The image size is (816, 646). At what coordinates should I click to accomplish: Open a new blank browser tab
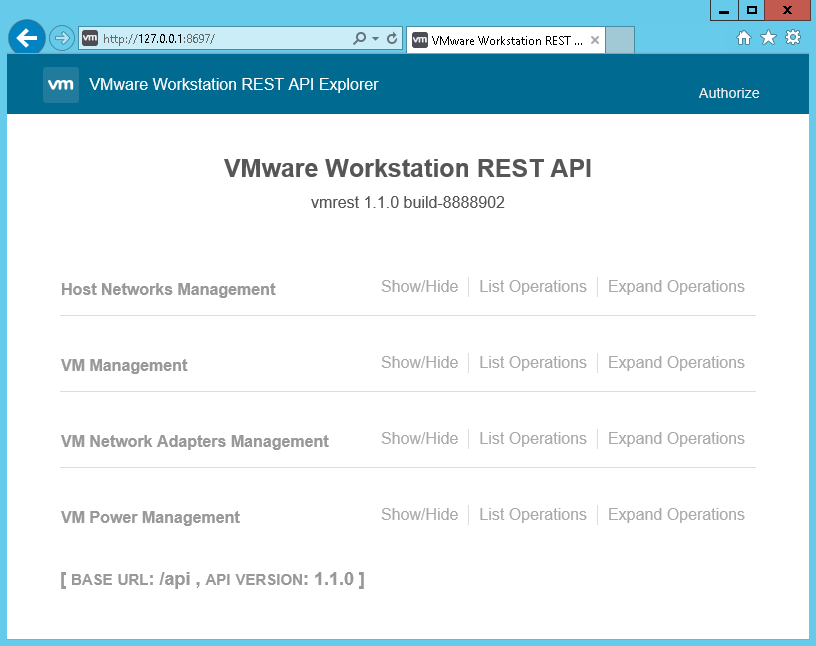620,40
